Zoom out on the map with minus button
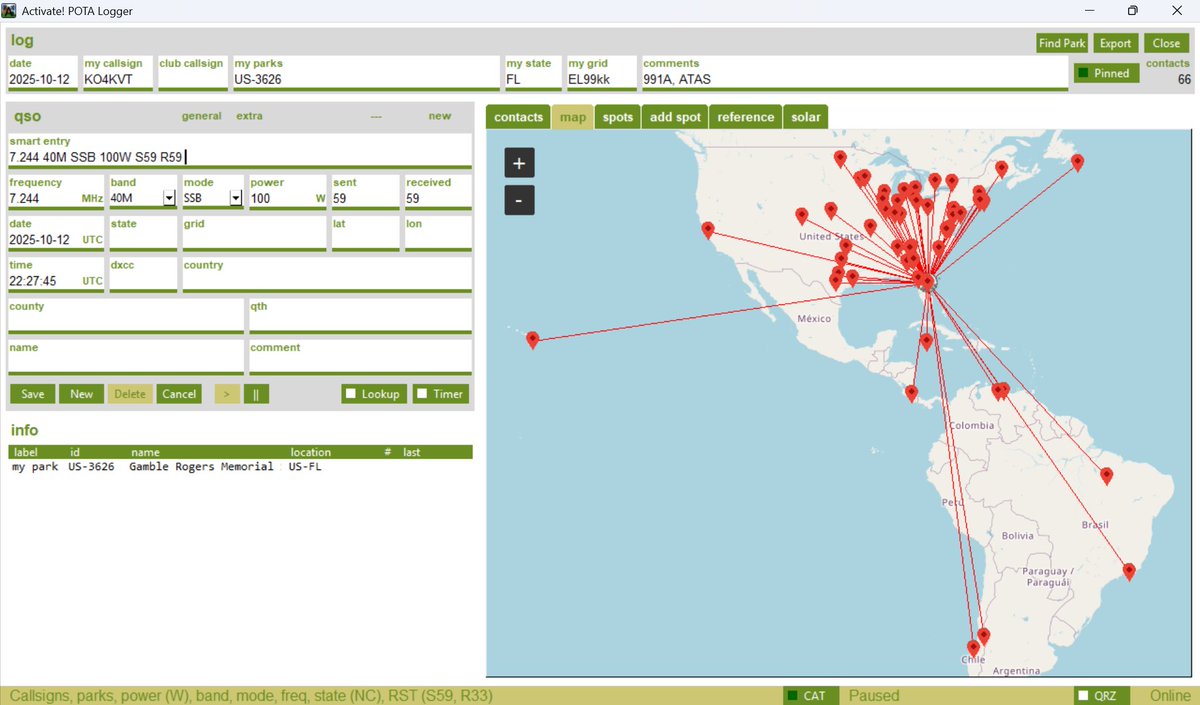The width and height of the screenshot is (1200, 705). point(519,200)
